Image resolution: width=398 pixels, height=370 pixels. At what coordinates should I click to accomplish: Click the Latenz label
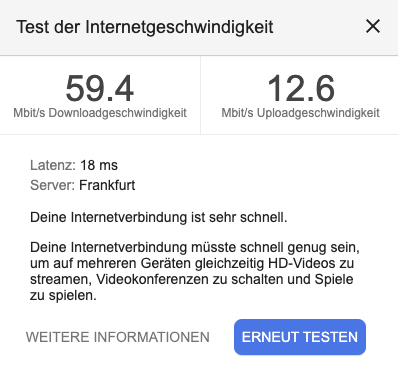click(x=53, y=165)
